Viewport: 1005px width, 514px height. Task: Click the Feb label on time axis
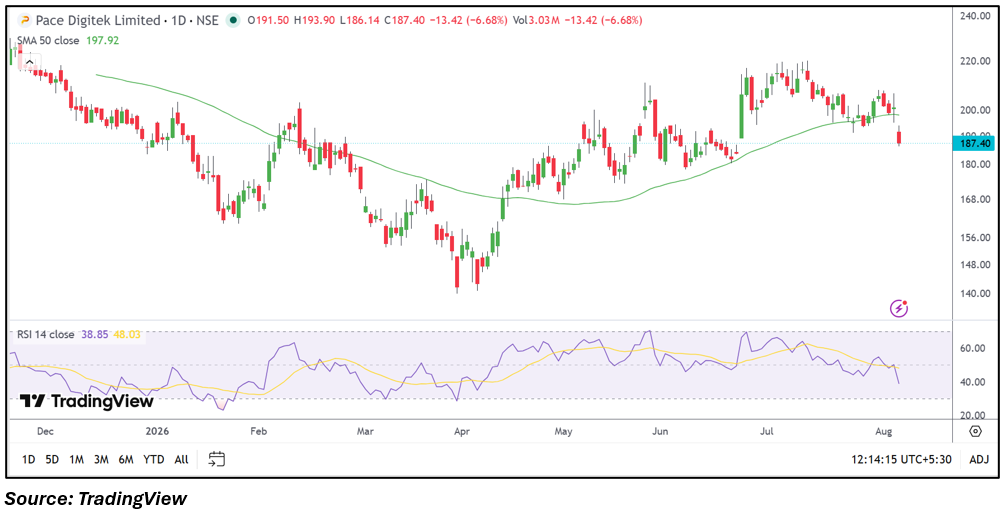pos(258,431)
